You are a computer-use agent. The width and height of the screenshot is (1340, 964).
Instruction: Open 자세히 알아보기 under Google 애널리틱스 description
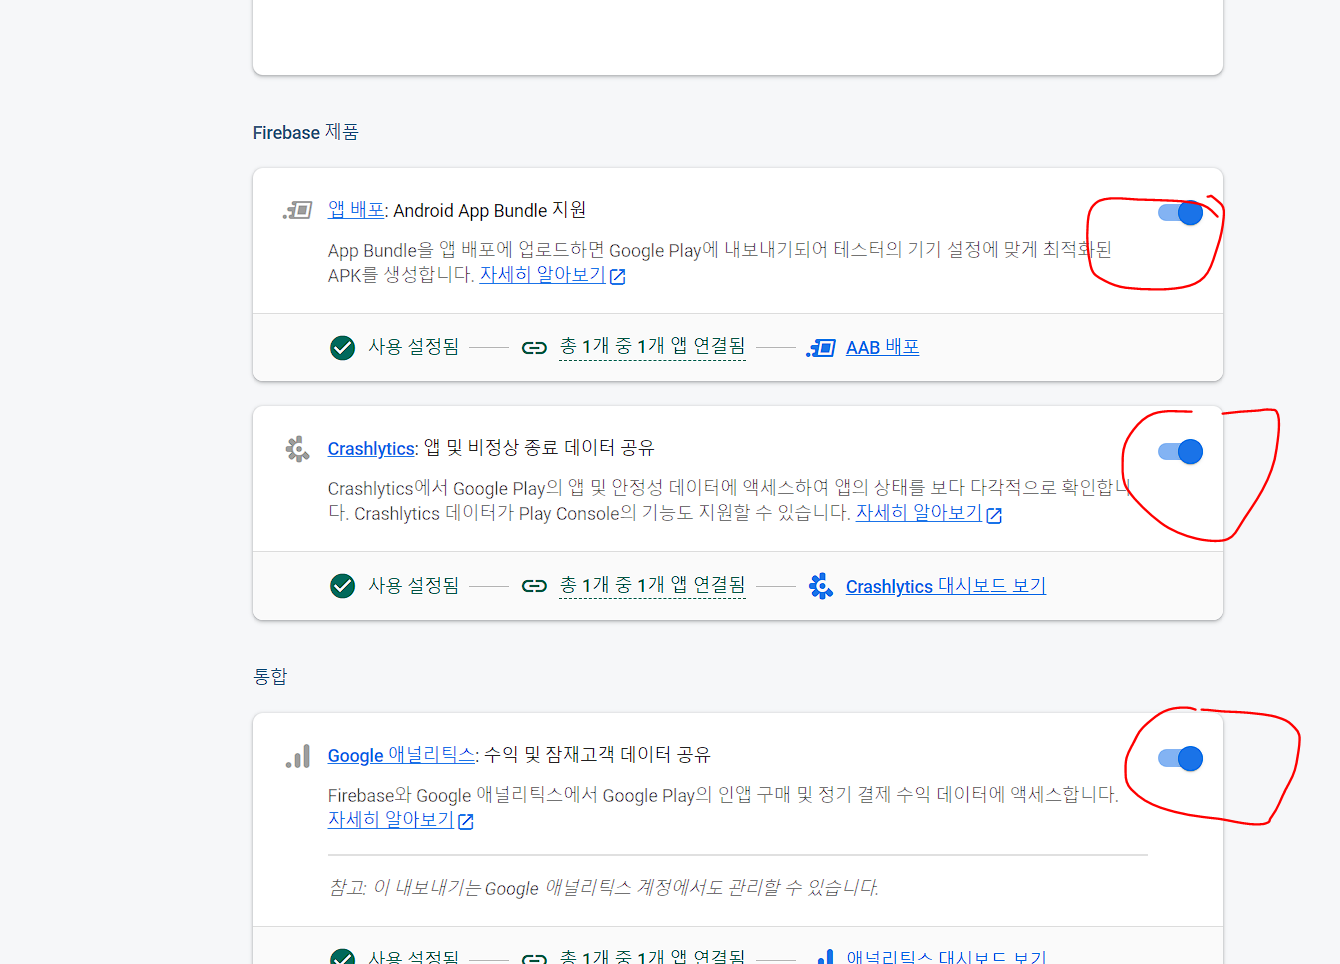(390, 820)
